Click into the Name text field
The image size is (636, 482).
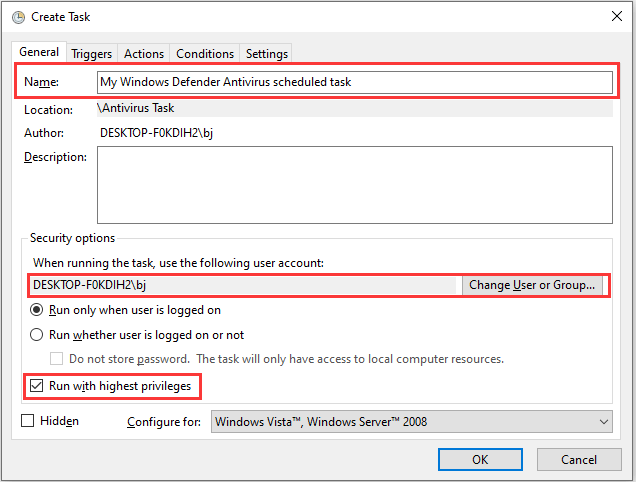tap(354, 82)
